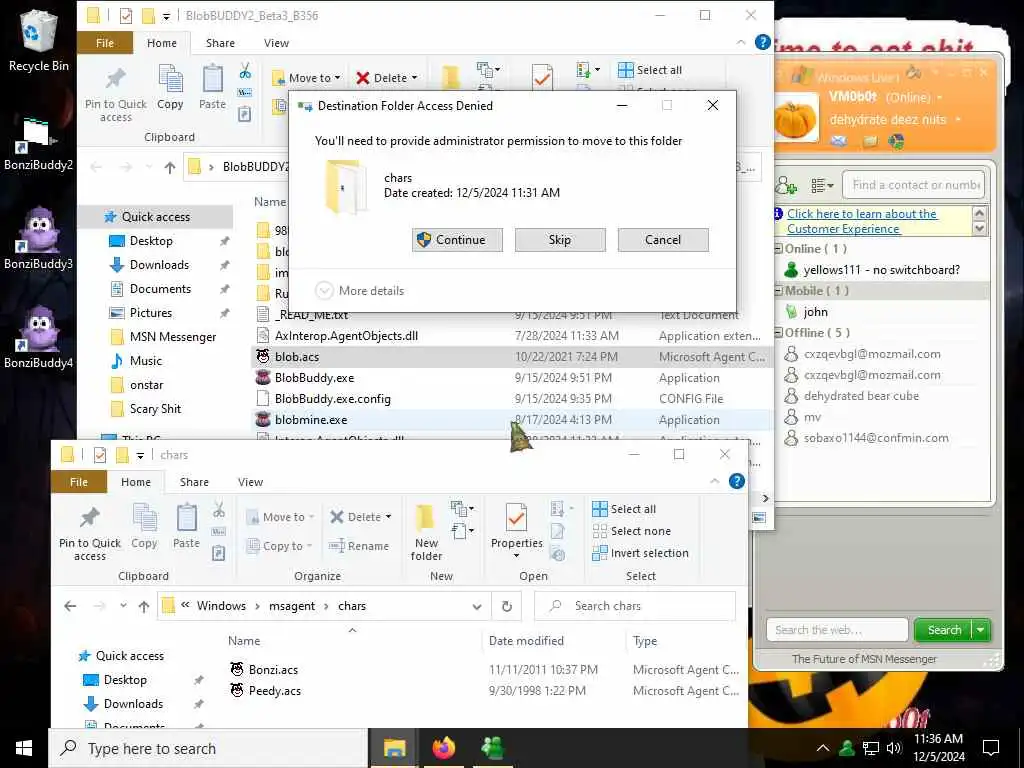Click Pin to Quick access in chars window

click(89, 534)
